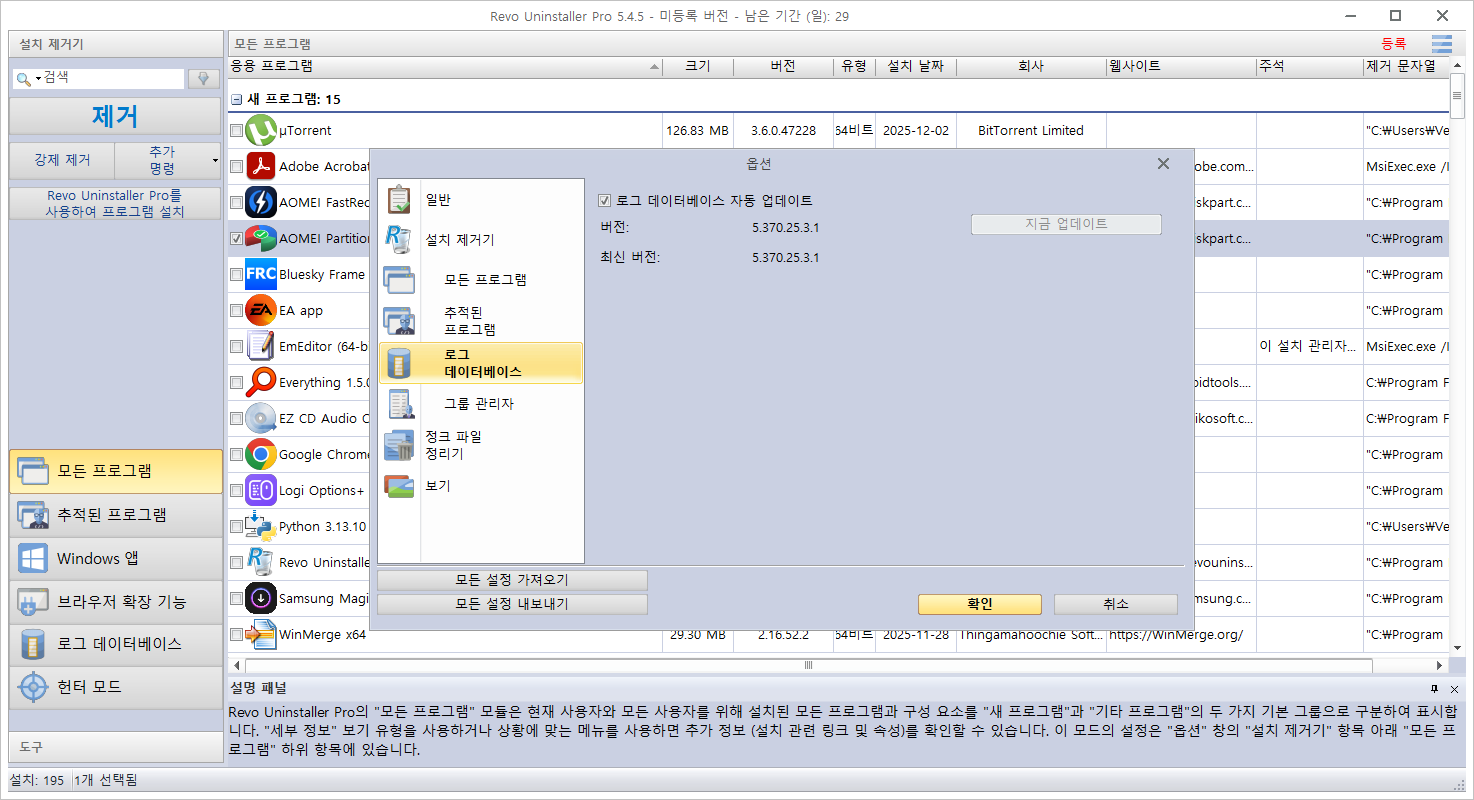Click Export All Settings button
The height and width of the screenshot is (800, 1474).
pyautogui.click(x=512, y=604)
